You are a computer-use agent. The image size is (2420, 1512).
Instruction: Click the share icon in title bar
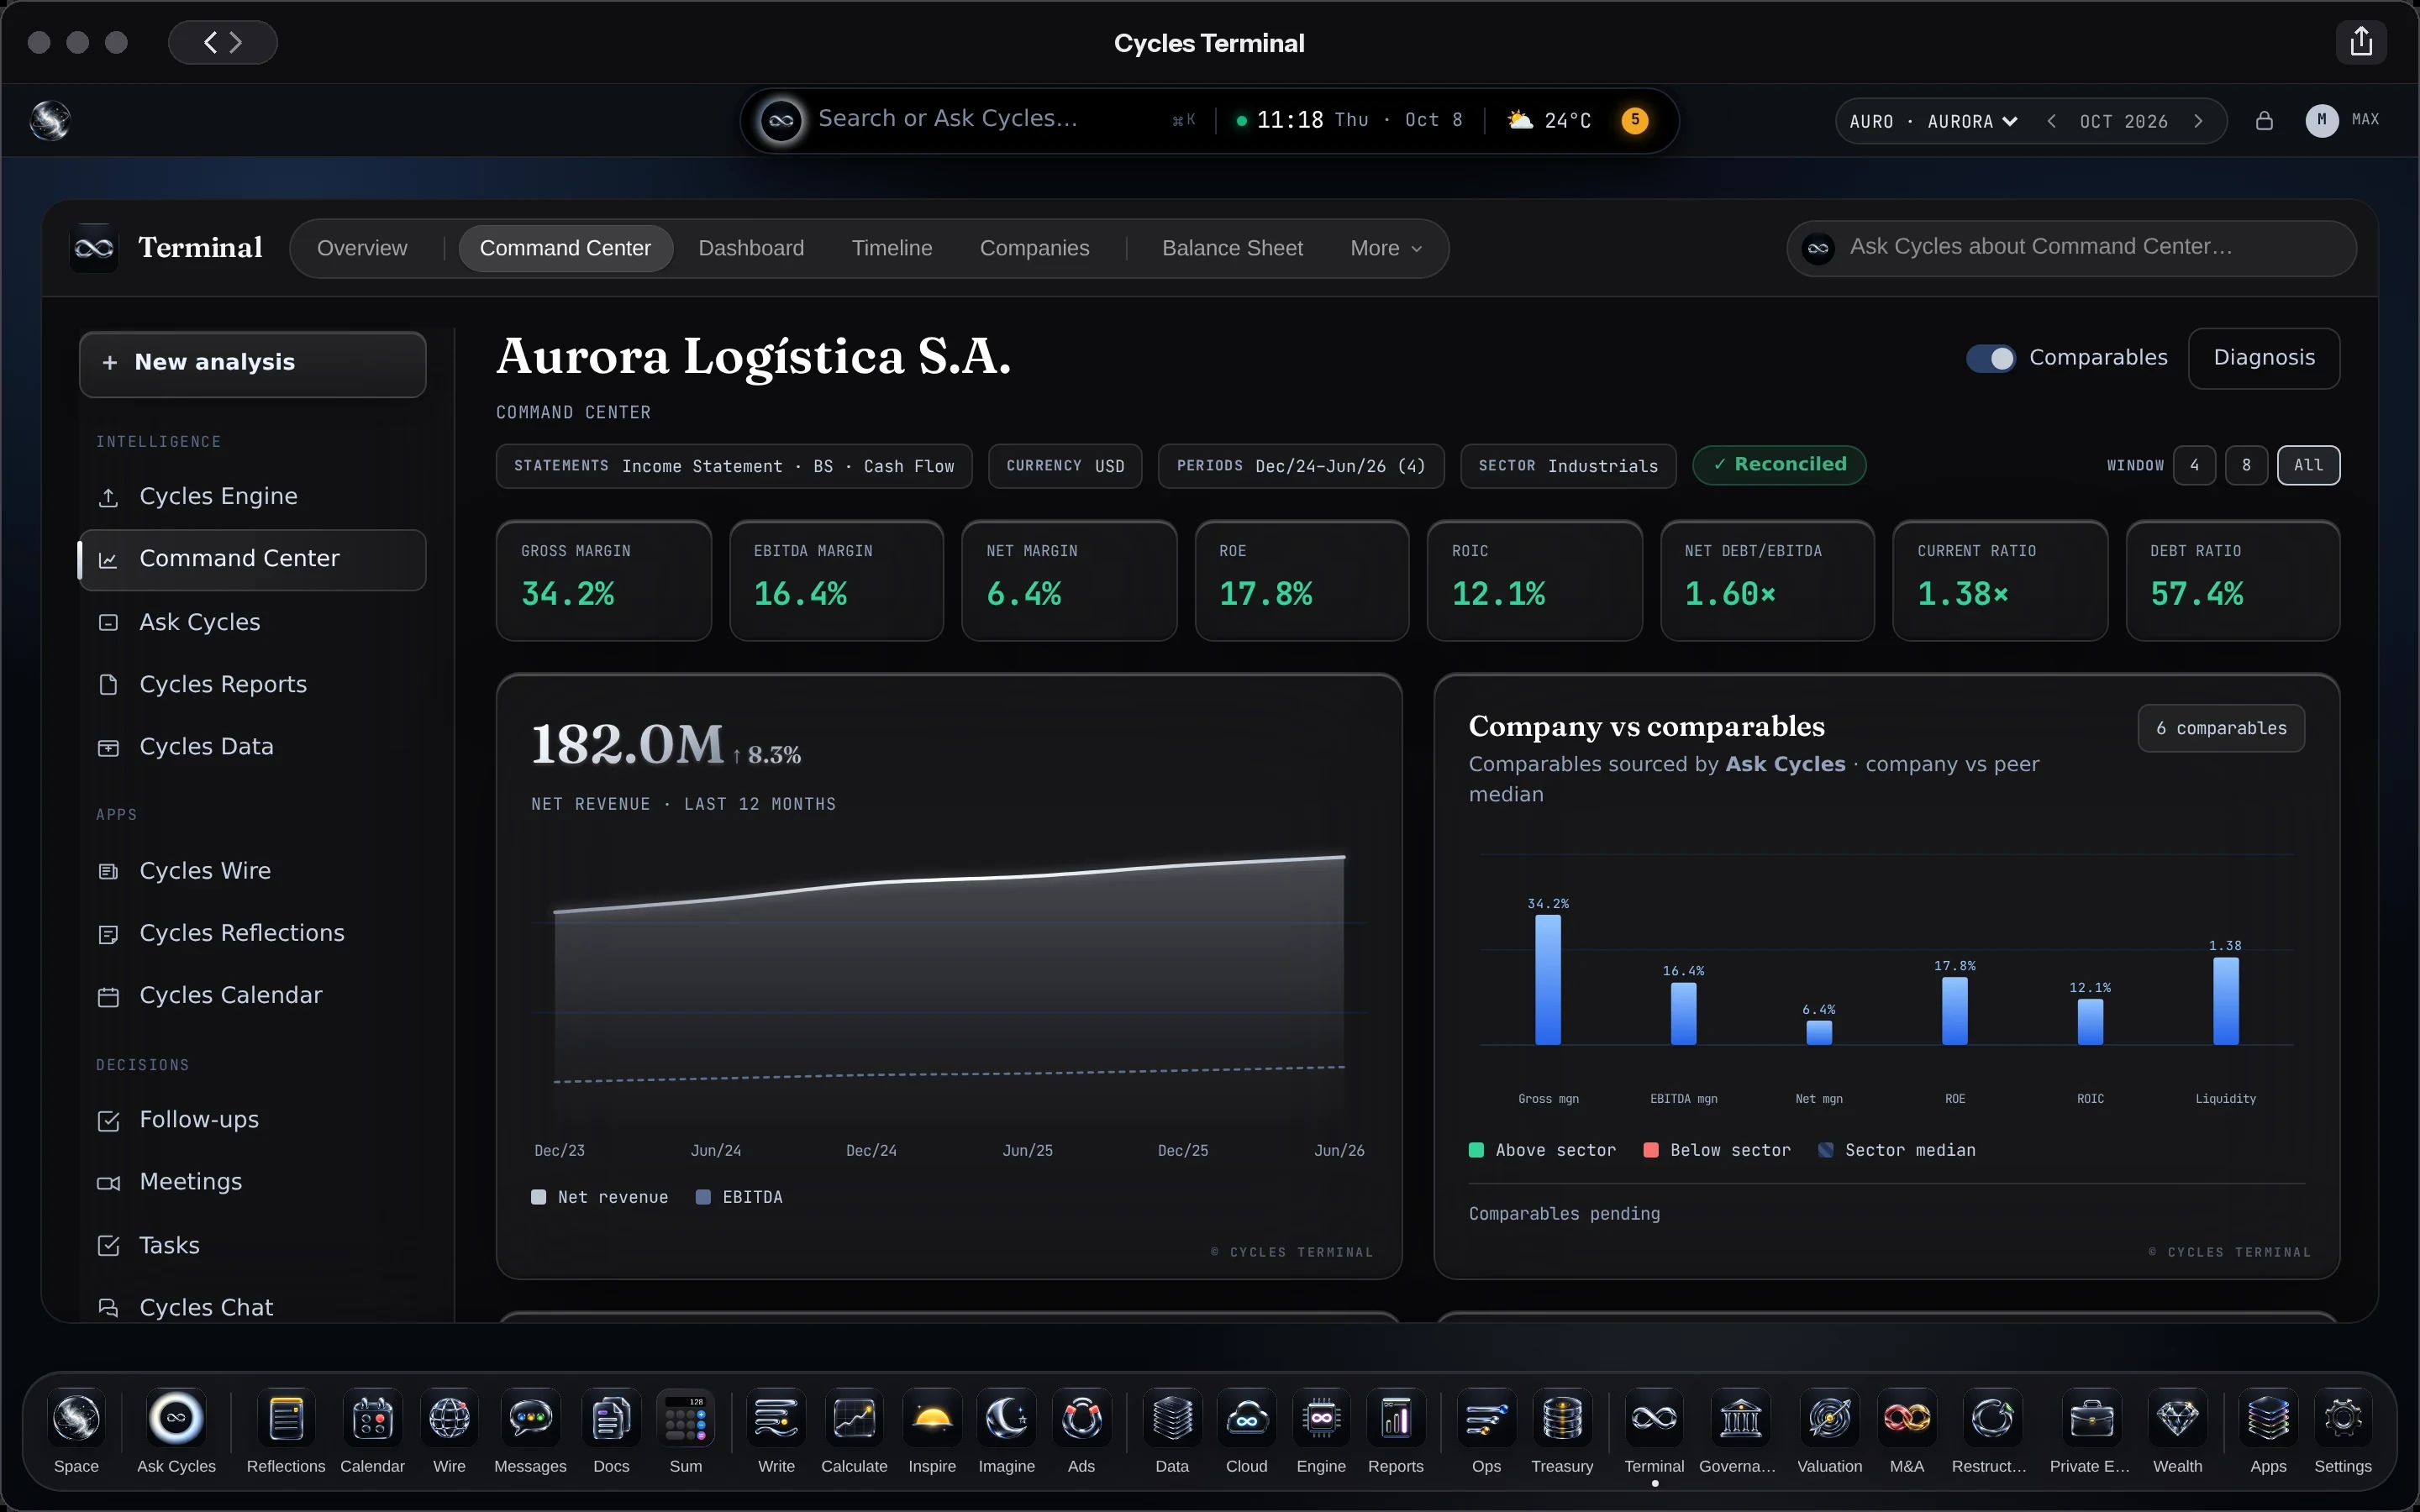pyautogui.click(x=2361, y=42)
